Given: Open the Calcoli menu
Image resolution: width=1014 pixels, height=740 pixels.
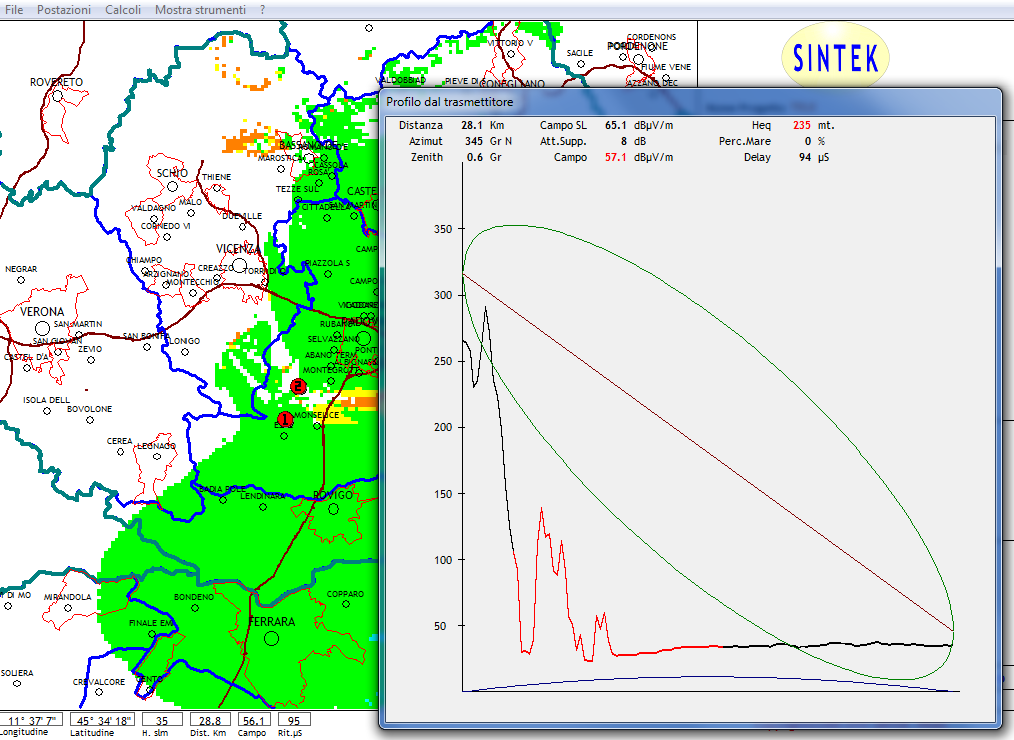Looking at the screenshot, I should click(122, 9).
